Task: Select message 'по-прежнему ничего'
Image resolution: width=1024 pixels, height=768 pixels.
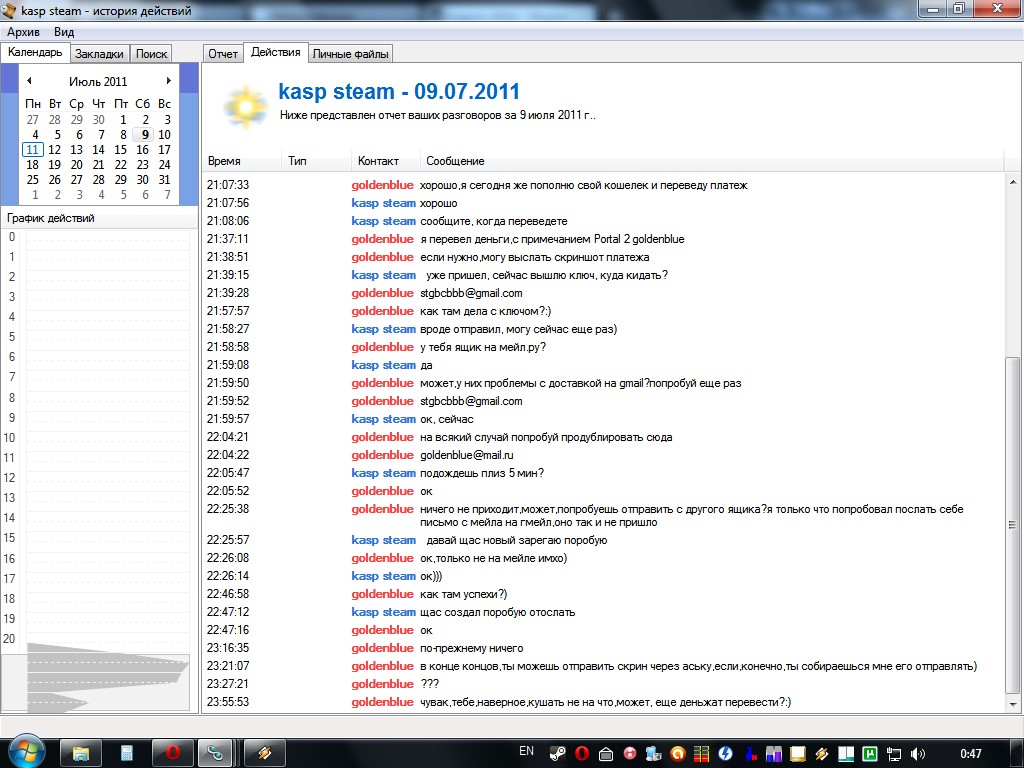Action: pyautogui.click(x=472, y=648)
